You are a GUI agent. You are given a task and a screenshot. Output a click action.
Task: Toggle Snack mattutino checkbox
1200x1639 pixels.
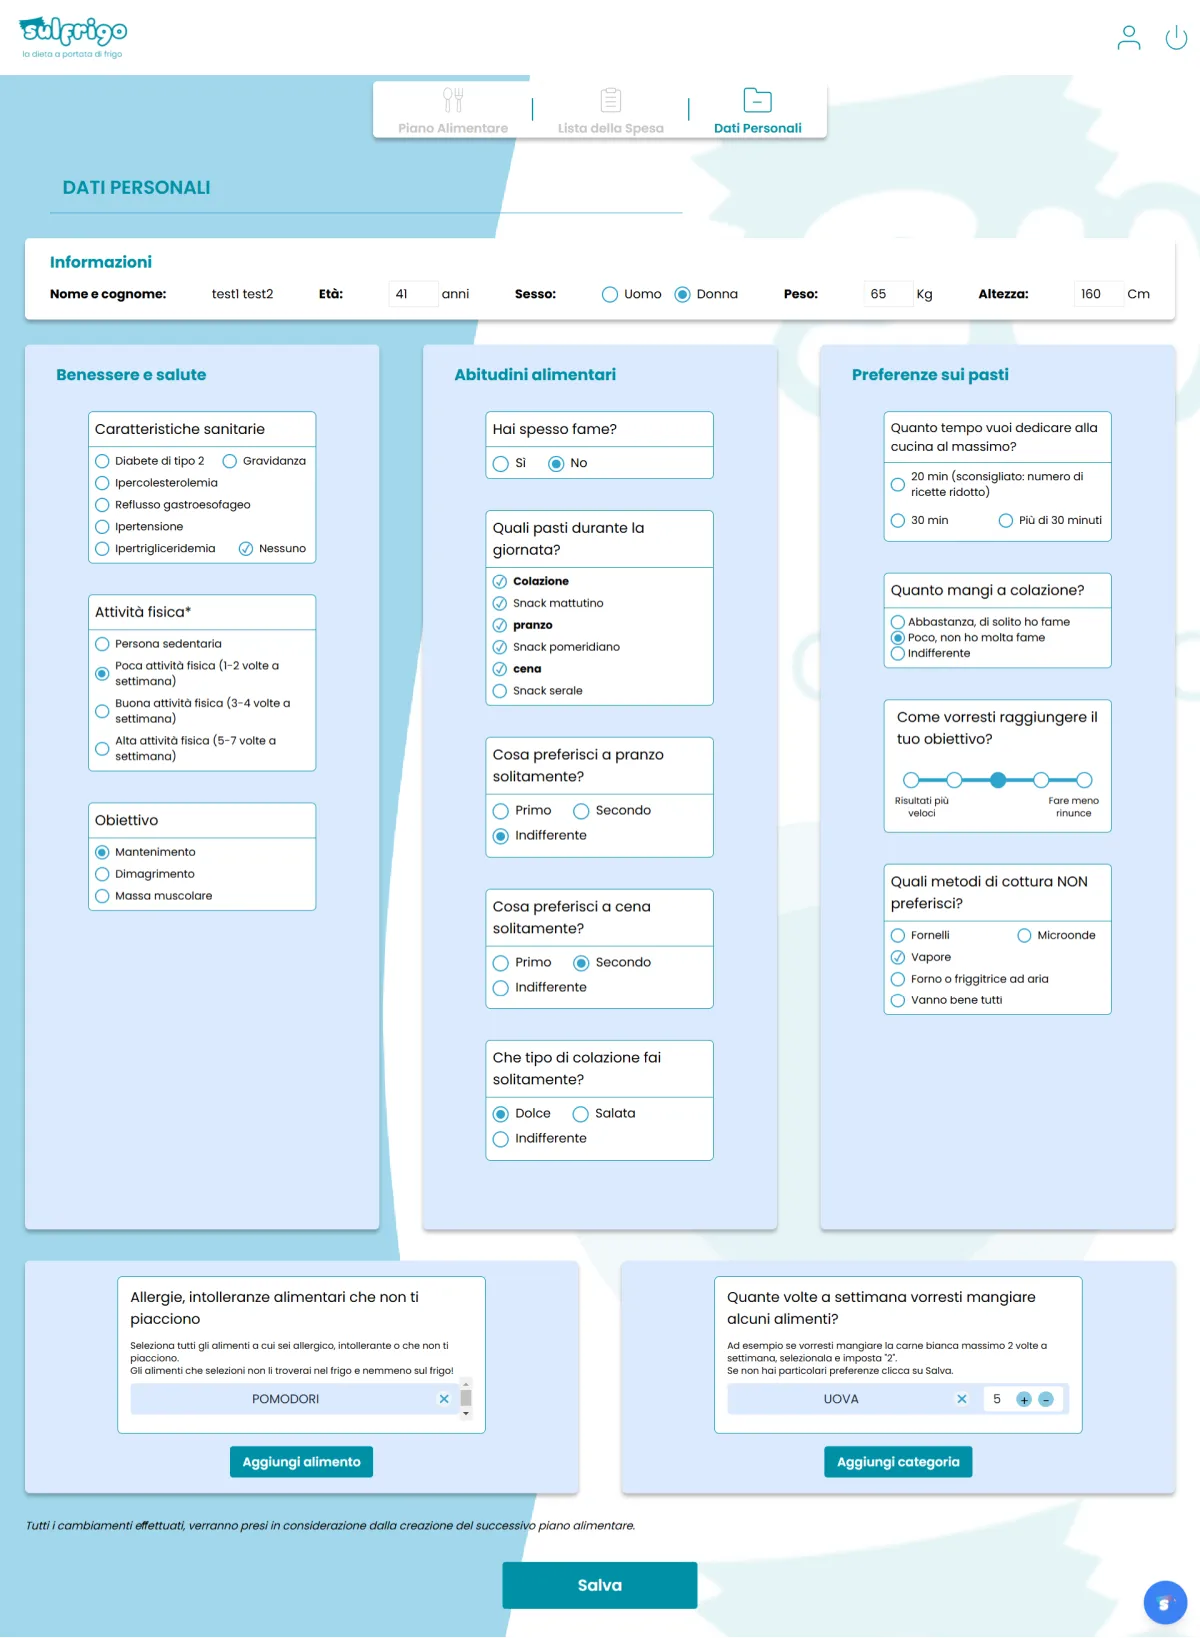[500, 603]
